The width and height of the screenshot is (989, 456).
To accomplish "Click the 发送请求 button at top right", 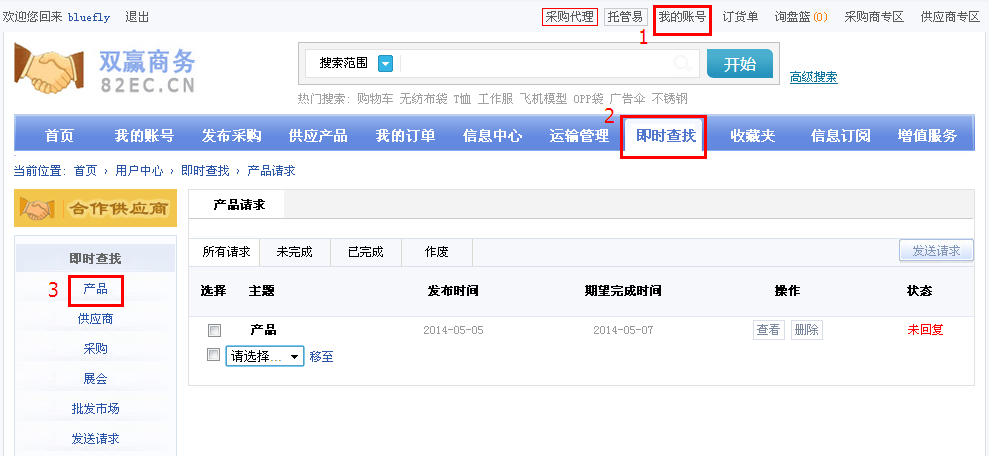I will point(935,251).
